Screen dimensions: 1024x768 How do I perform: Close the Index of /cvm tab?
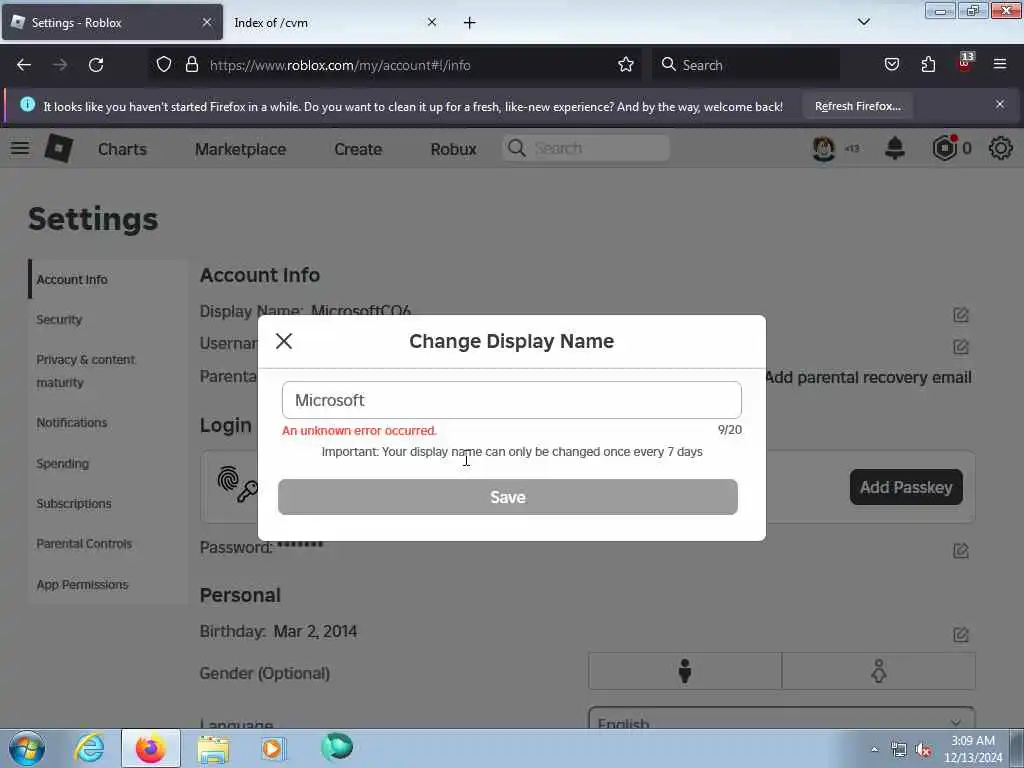(x=432, y=22)
